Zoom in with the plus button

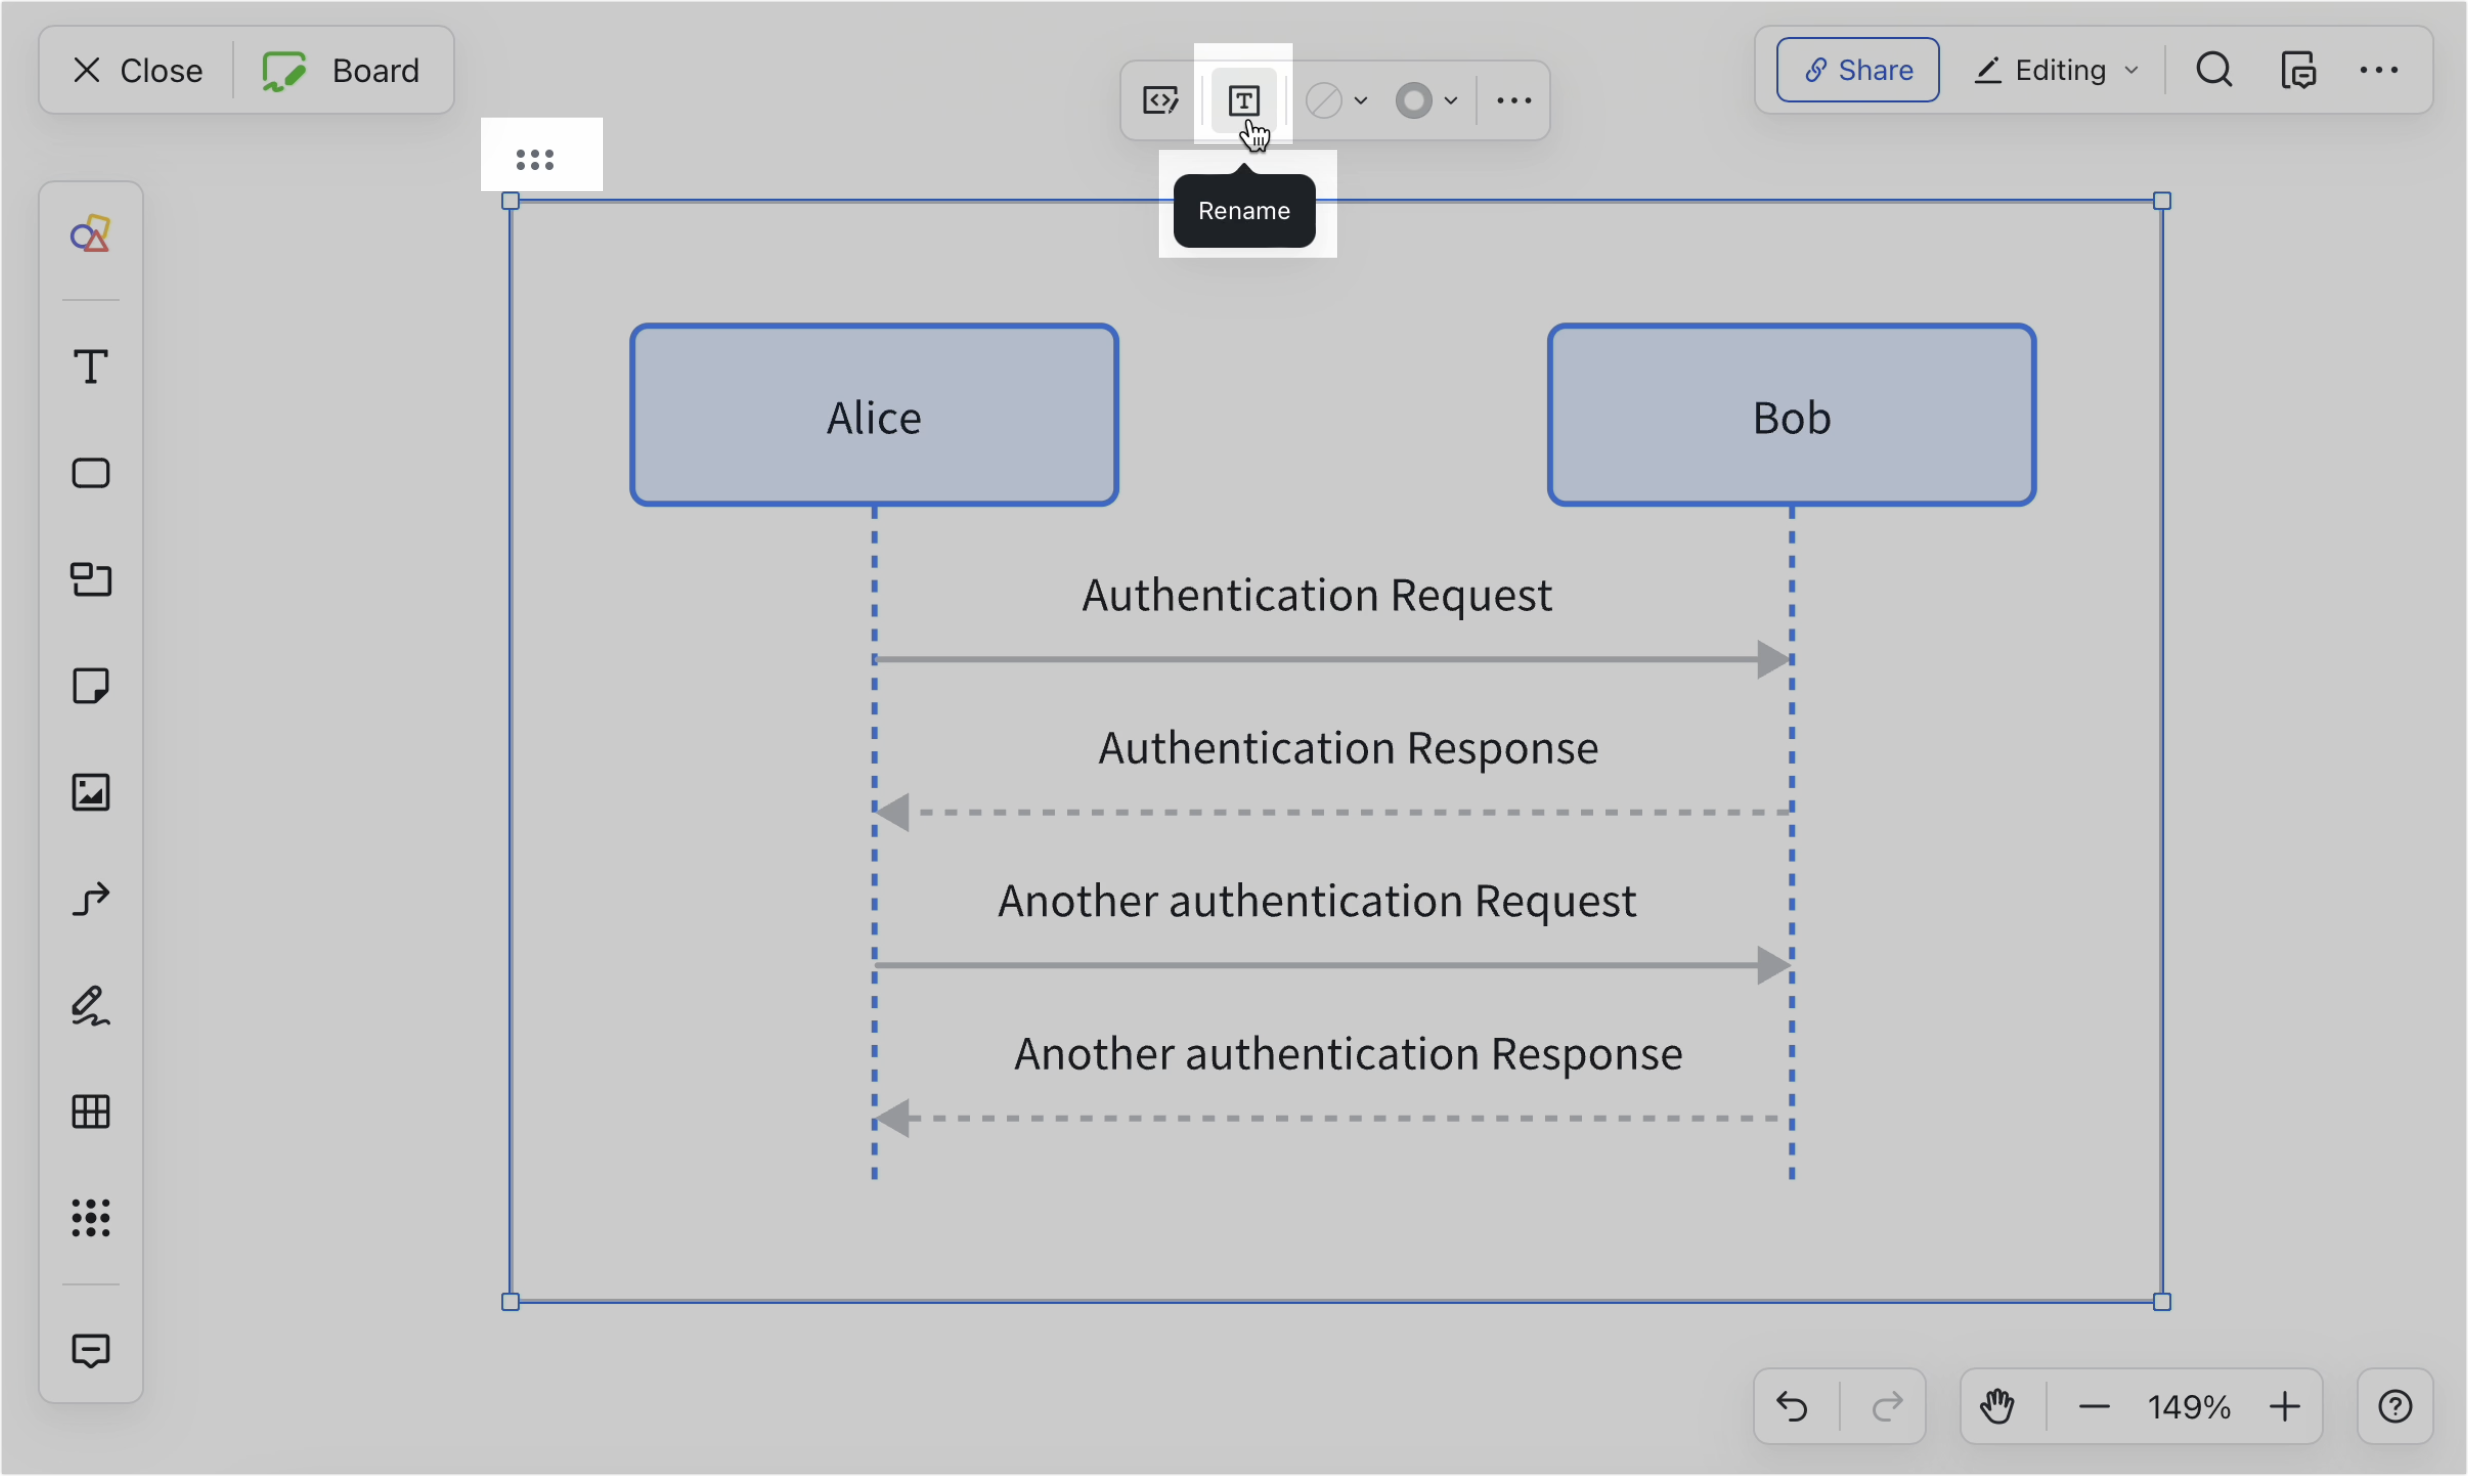(2285, 1407)
